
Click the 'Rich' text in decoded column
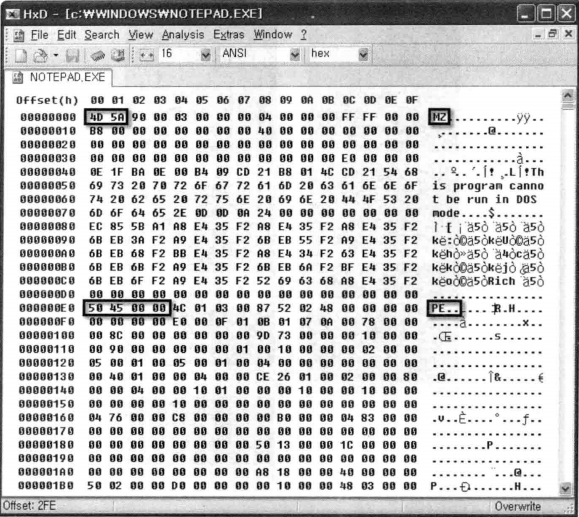click(501, 281)
